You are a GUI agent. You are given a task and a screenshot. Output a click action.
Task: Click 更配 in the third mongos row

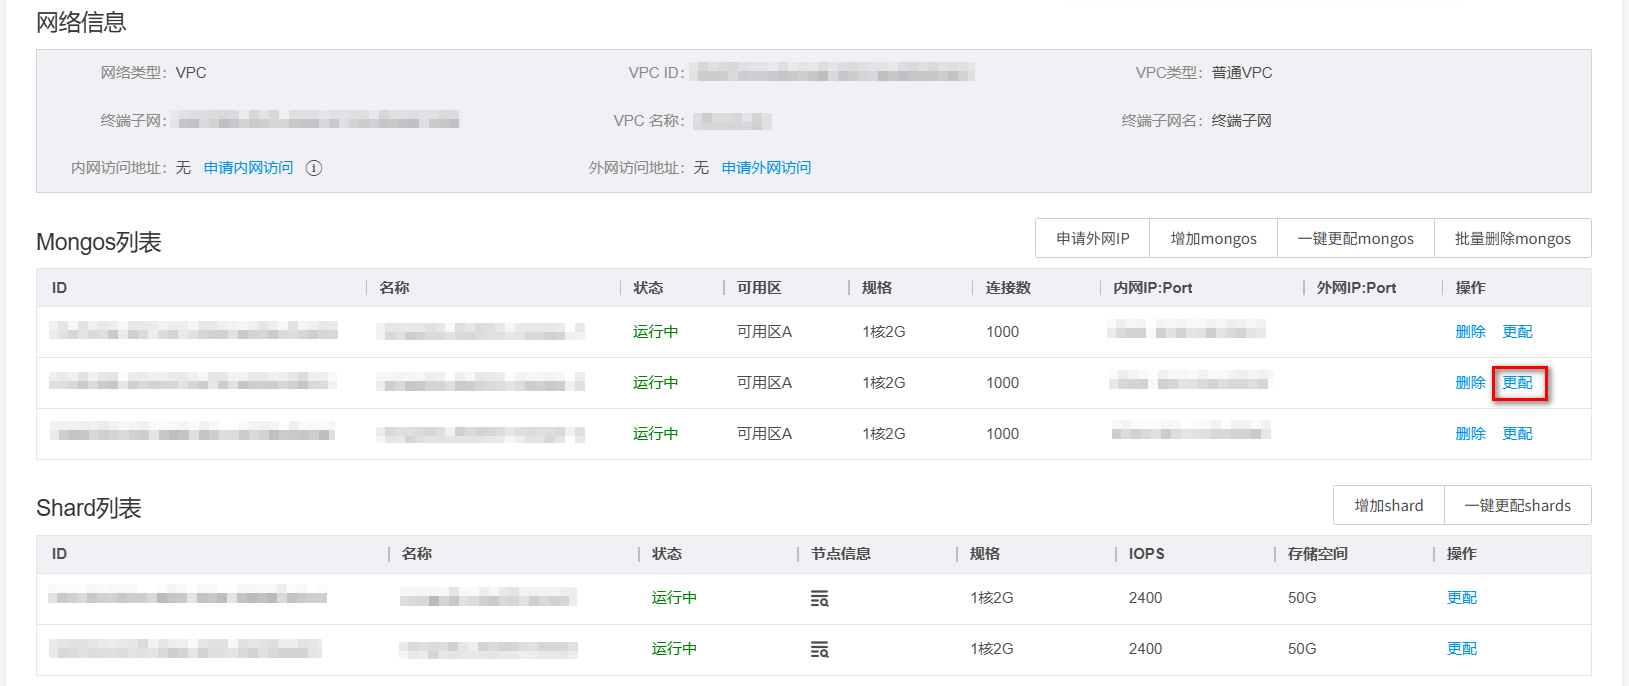point(1517,434)
